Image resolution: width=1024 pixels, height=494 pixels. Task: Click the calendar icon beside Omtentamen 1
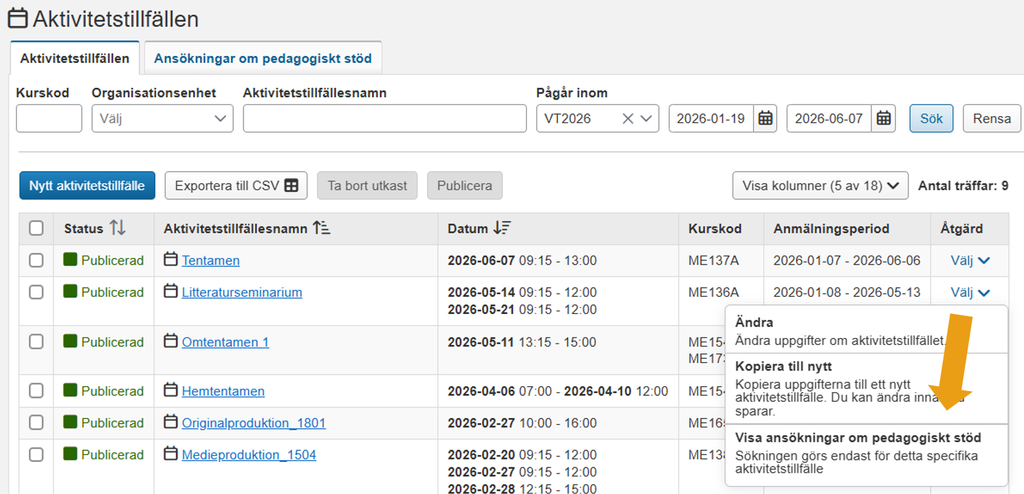click(170, 342)
